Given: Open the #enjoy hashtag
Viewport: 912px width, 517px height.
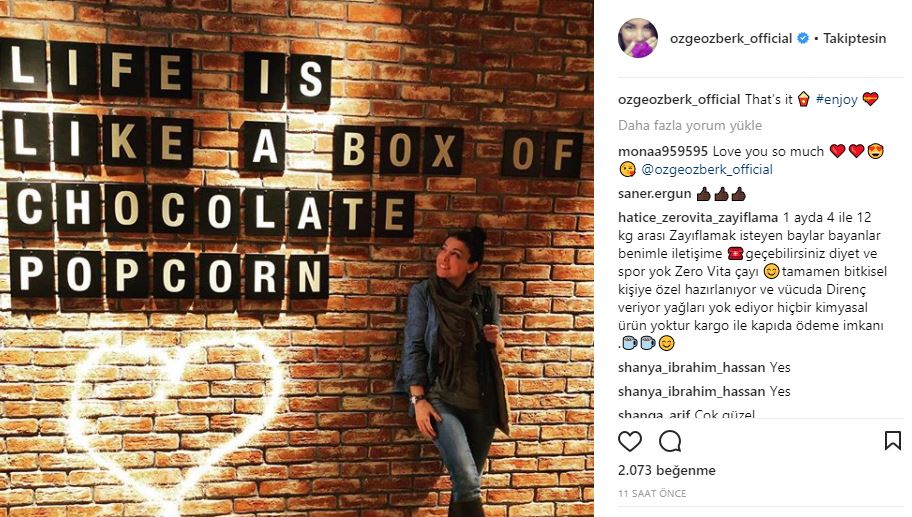Looking at the screenshot, I should tap(836, 99).
